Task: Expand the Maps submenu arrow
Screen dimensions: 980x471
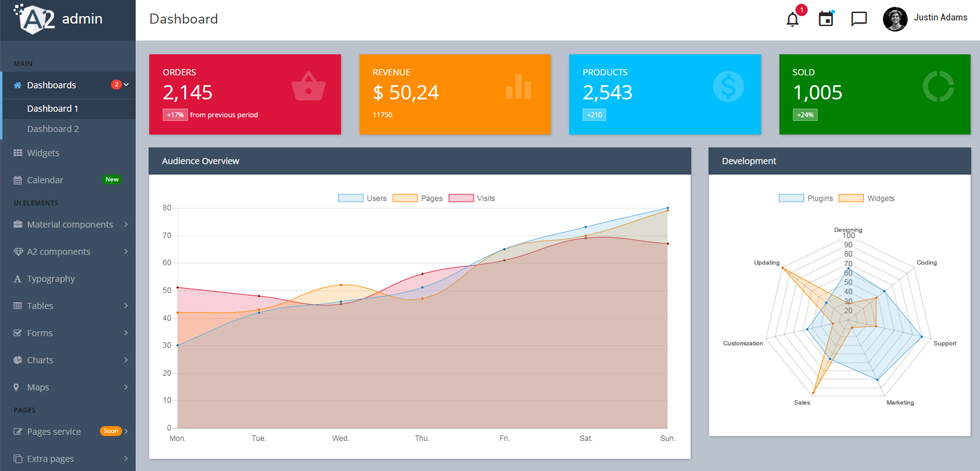Action: [x=126, y=387]
